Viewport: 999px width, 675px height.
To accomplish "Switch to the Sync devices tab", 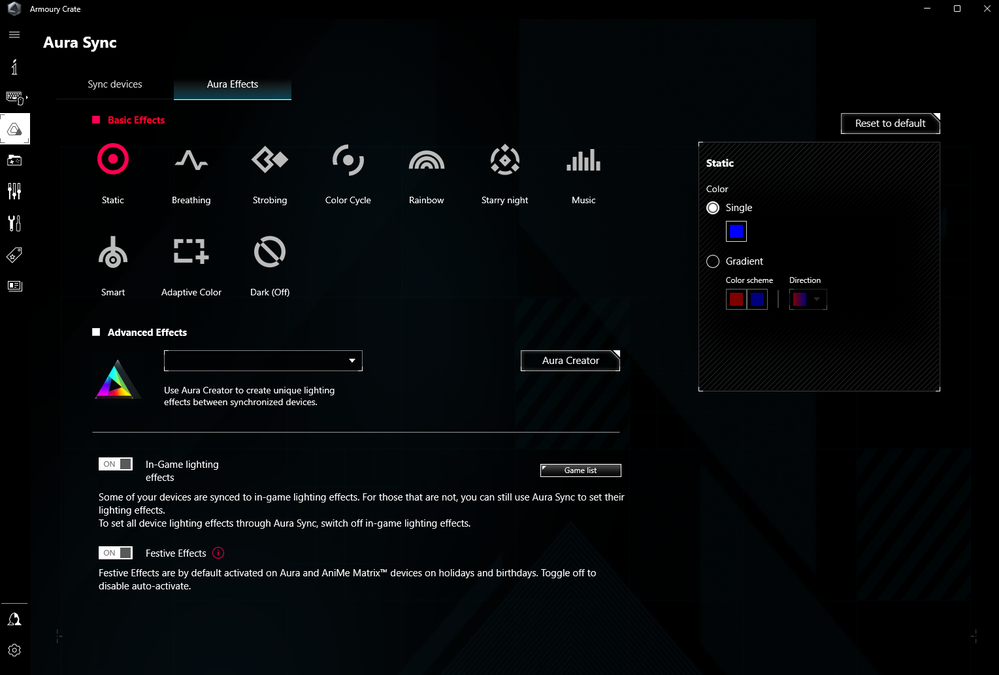I will pyautogui.click(x=115, y=84).
